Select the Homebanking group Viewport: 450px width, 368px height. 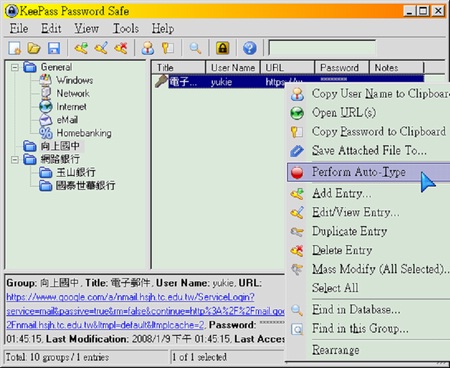[84, 133]
